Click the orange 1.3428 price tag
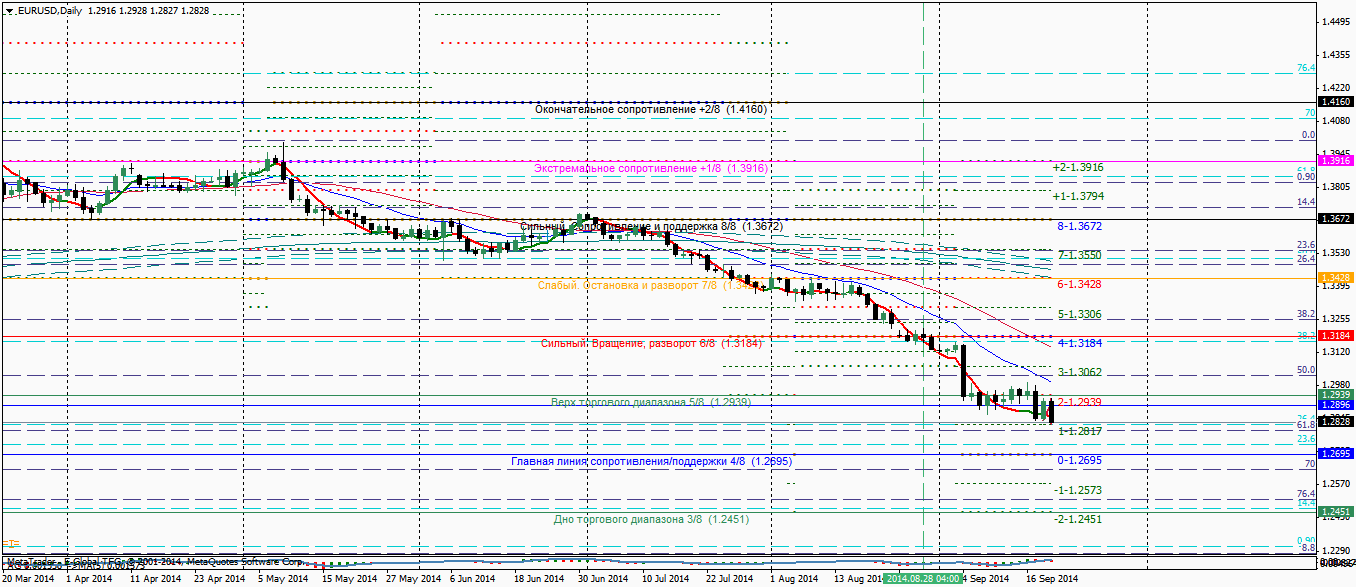This screenshot has width=1356, height=587. pos(1336,277)
